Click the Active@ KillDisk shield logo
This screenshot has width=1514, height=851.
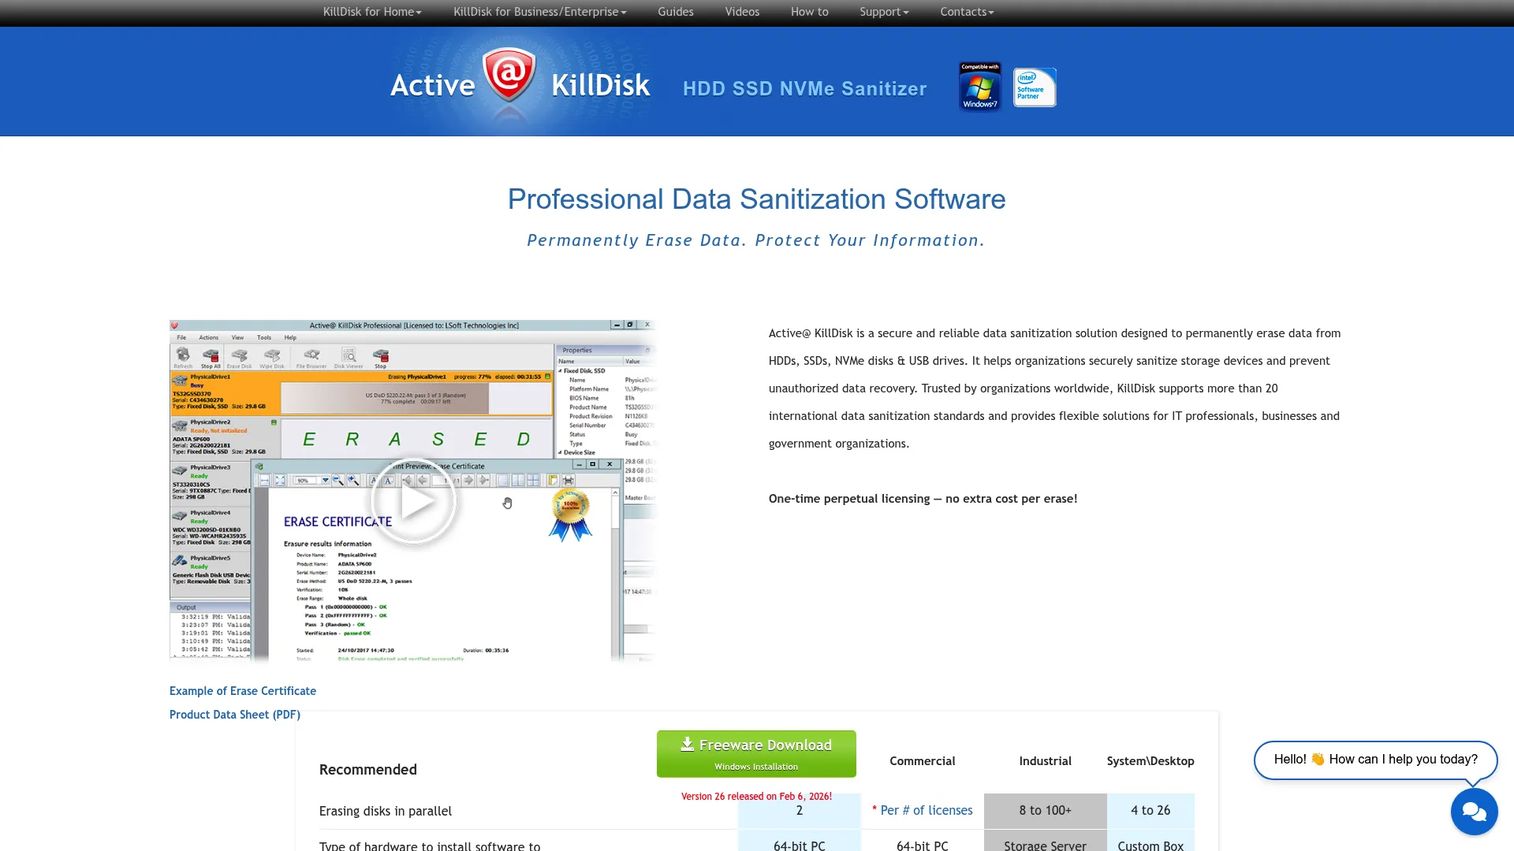pyautogui.click(x=509, y=76)
